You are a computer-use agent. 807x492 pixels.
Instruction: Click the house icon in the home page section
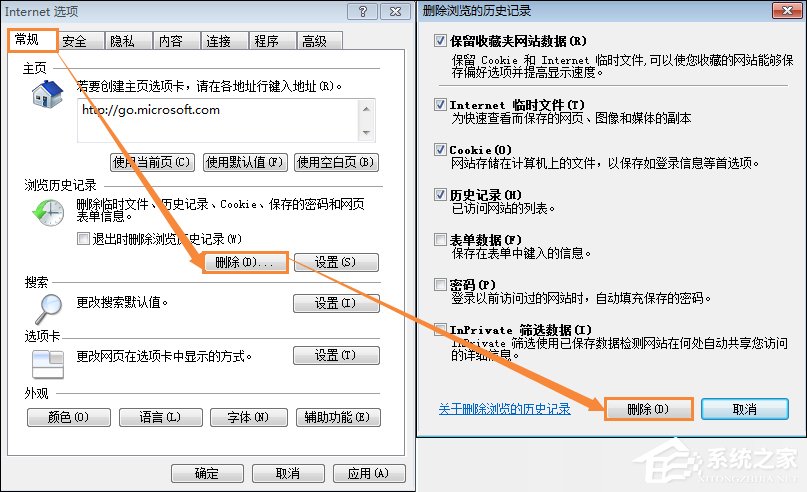[47, 97]
